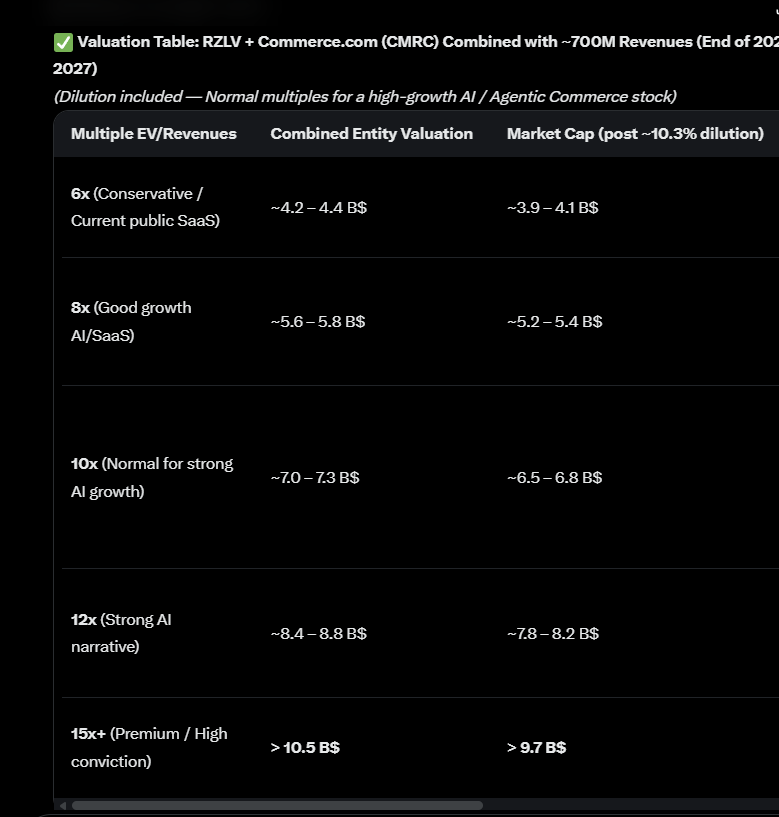Click the '8x (Good growth AI/SaaS)' cell
The height and width of the screenshot is (817, 779).
[x=131, y=321]
